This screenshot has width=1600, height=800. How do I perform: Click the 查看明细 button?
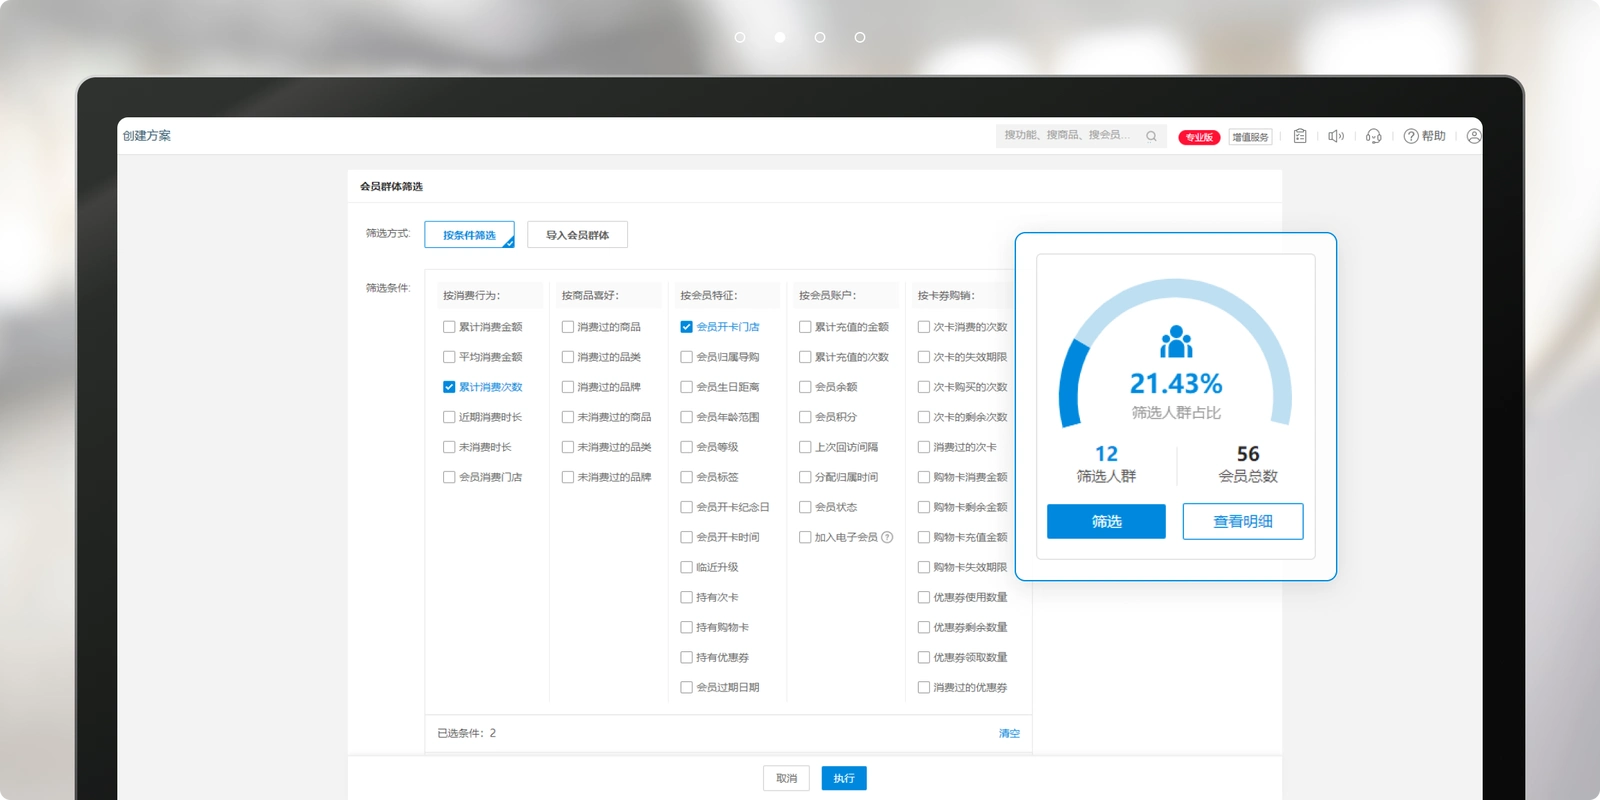[x=1242, y=521]
